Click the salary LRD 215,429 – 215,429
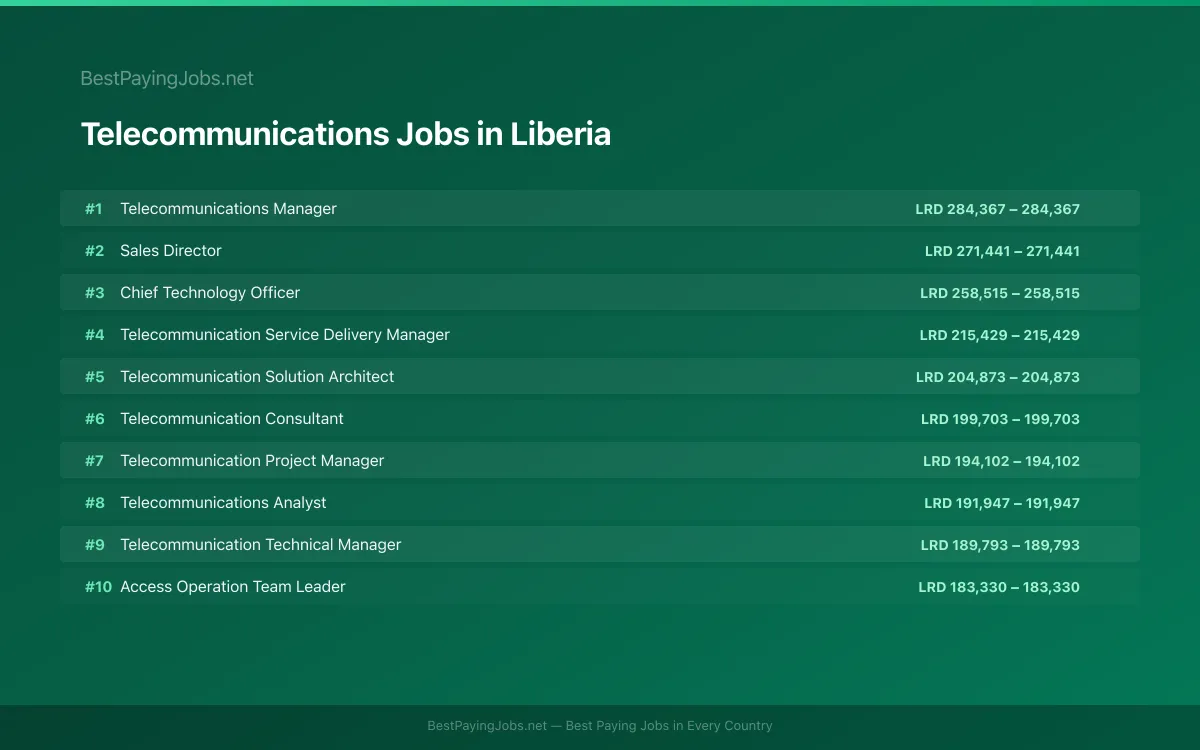The width and height of the screenshot is (1200, 750). point(1000,335)
